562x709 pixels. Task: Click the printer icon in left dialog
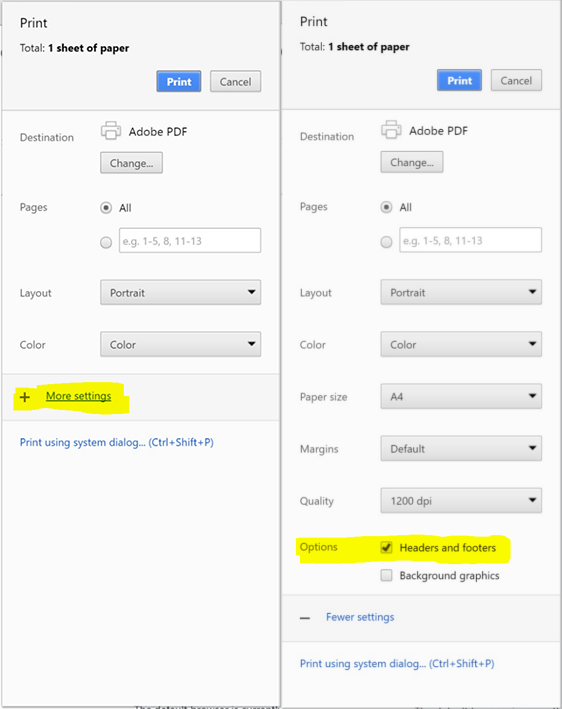pyautogui.click(x=111, y=131)
